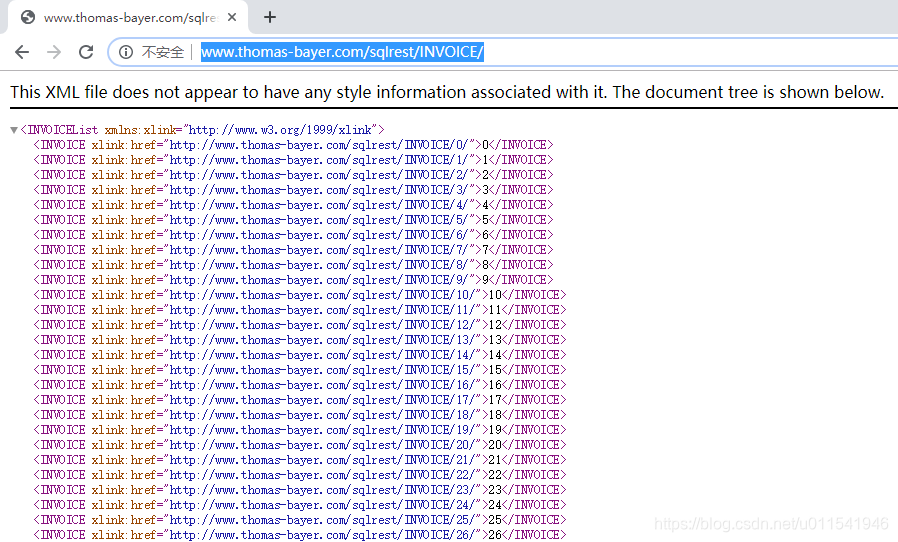Close the thomas-bayer.com tab
Viewport: 898px width, 542px height.
pos(232,17)
